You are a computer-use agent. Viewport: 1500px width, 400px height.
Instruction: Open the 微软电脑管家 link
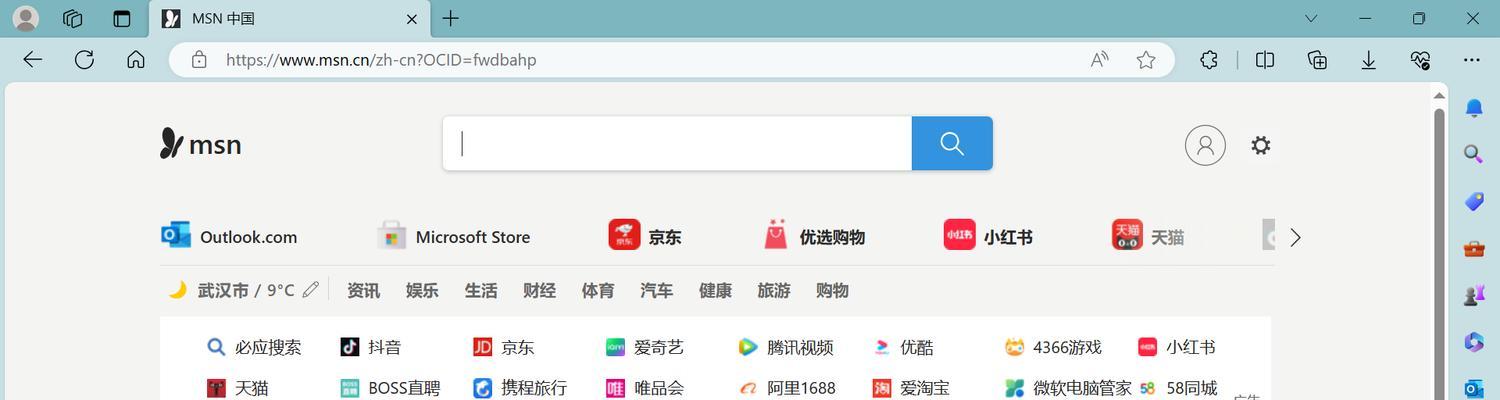[1069, 388]
